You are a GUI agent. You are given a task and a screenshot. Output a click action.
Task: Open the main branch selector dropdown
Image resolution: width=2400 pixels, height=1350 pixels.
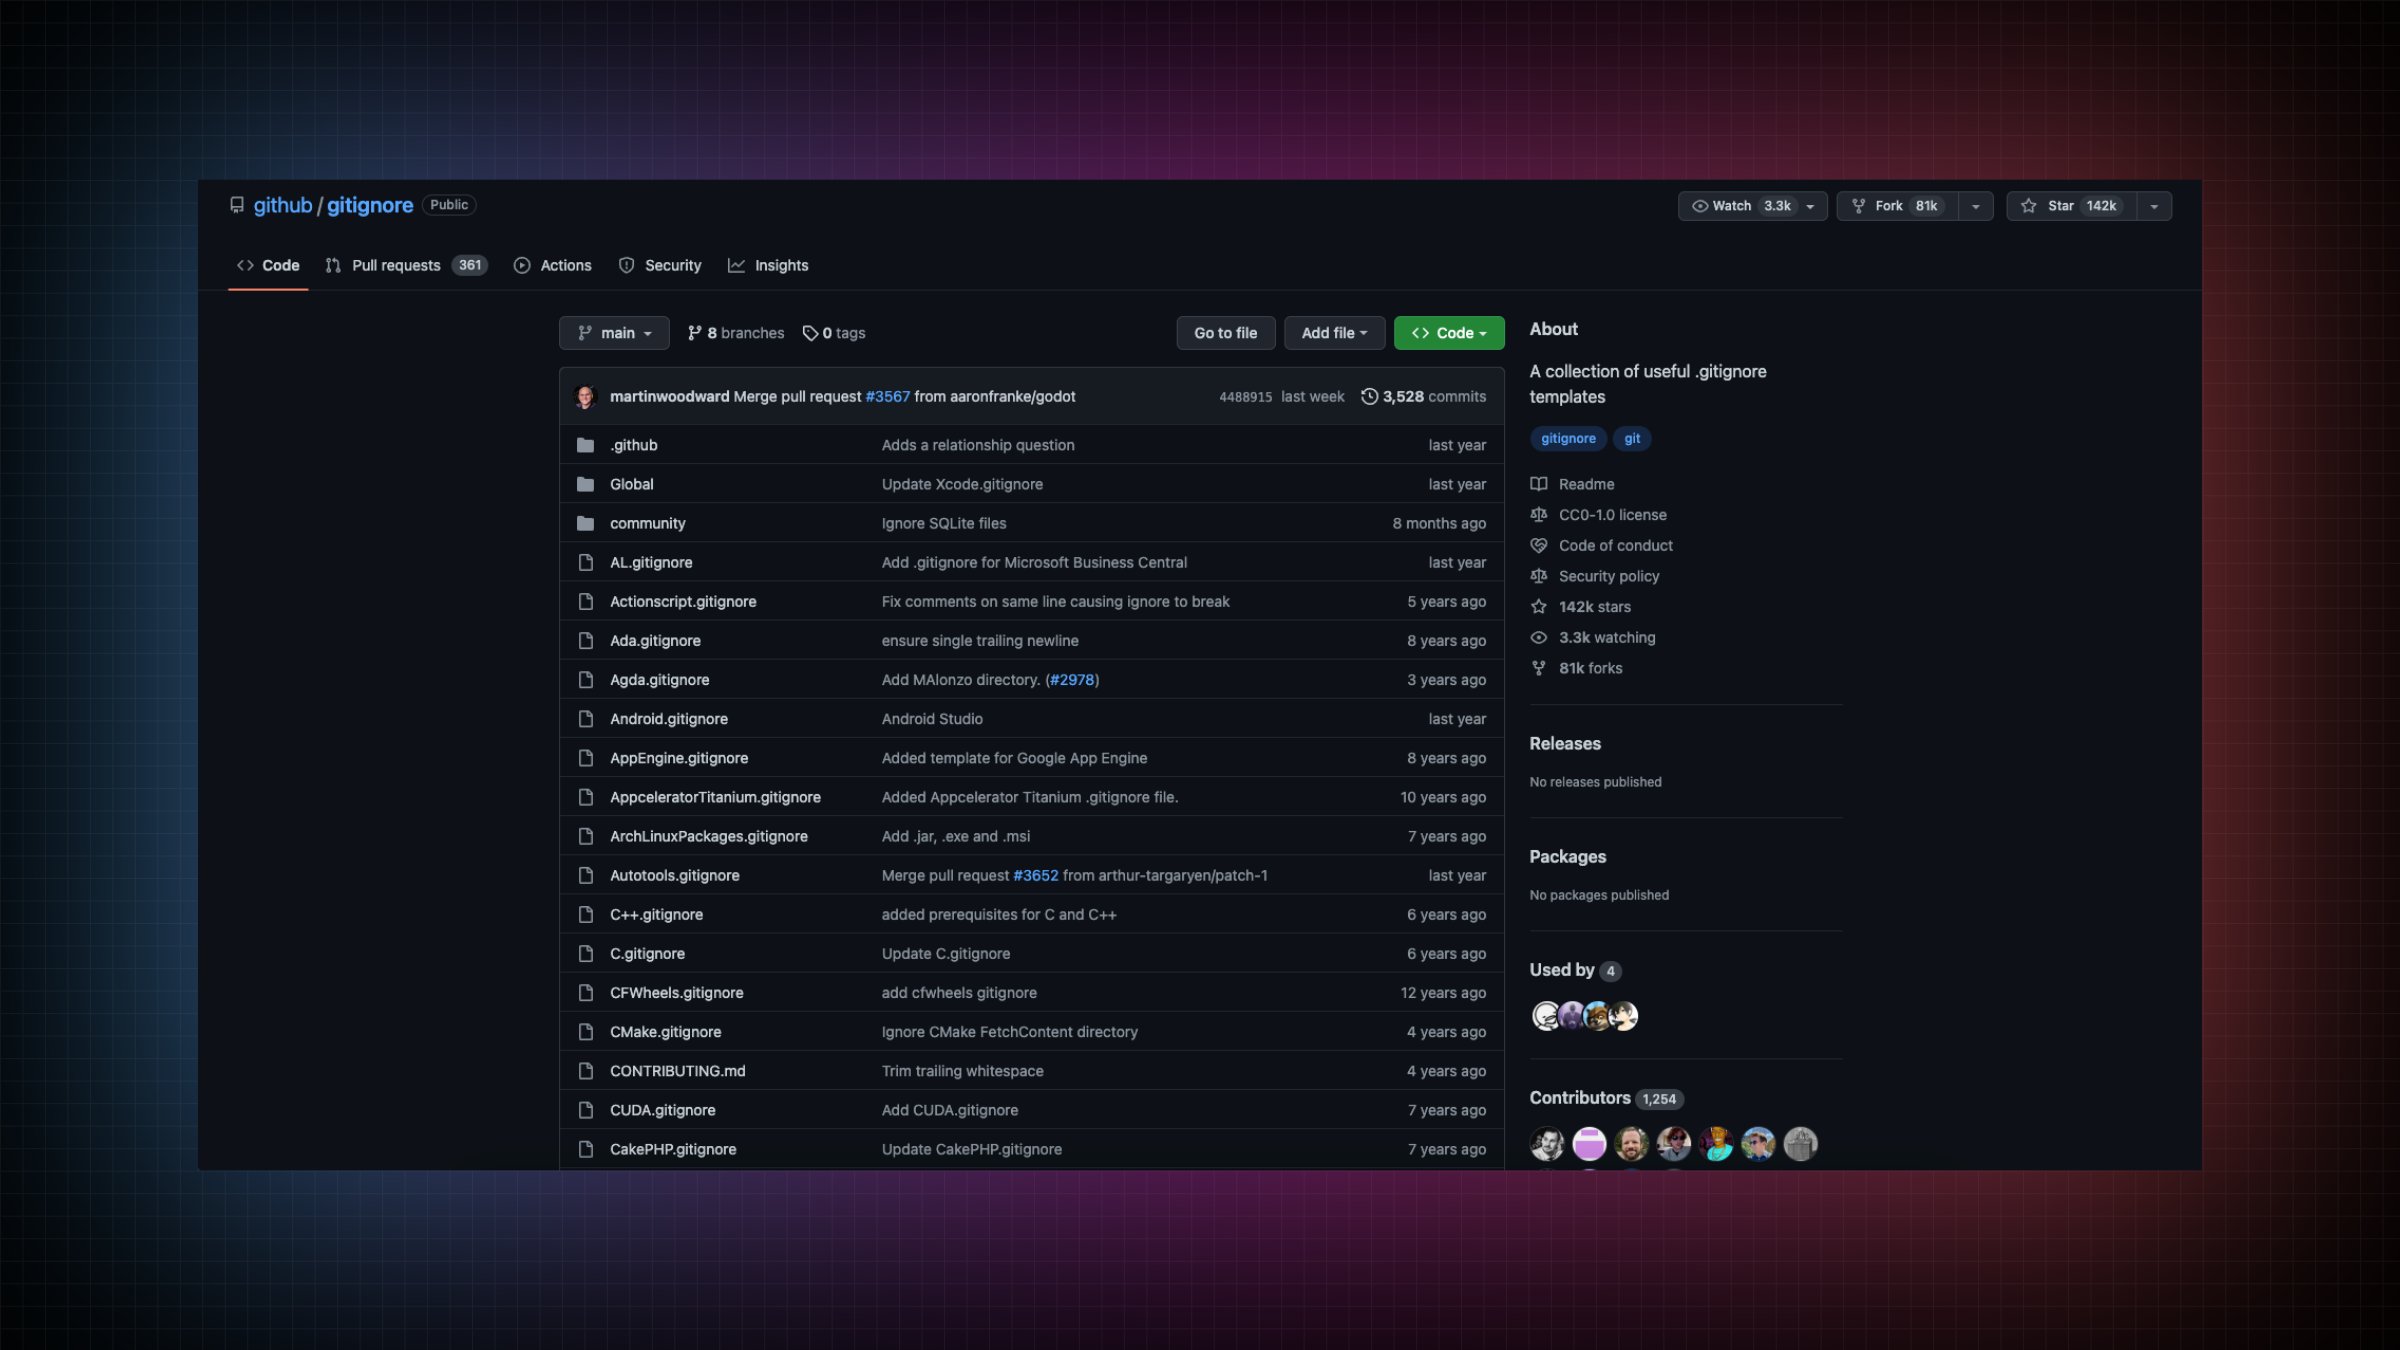614,332
